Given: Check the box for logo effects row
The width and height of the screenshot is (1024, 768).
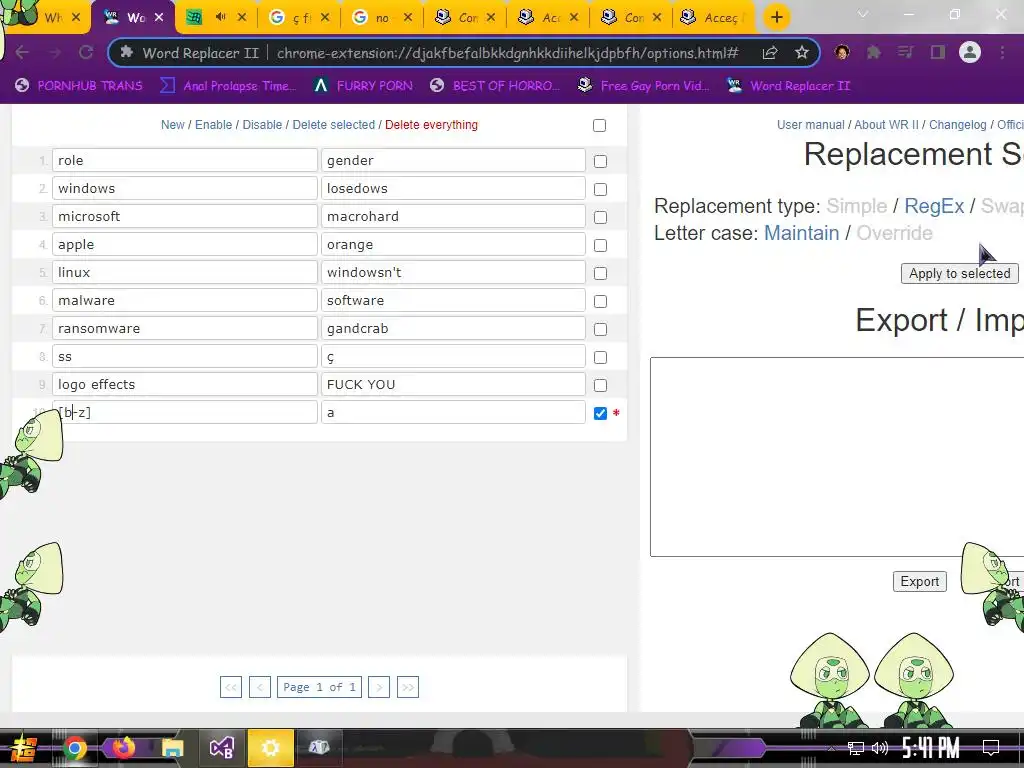Looking at the screenshot, I should click(x=600, y=386).
